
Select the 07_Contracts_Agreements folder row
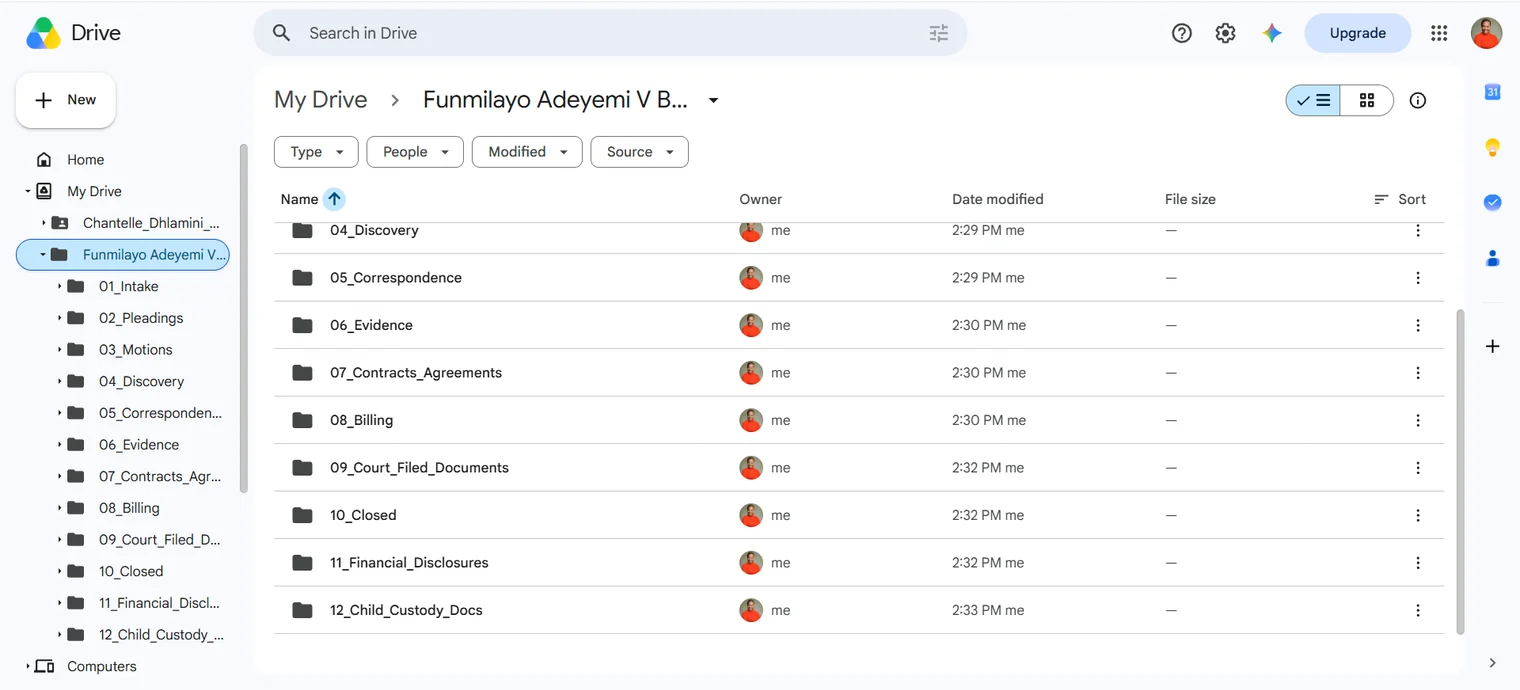pyautogui.click(x=859, y=373)
